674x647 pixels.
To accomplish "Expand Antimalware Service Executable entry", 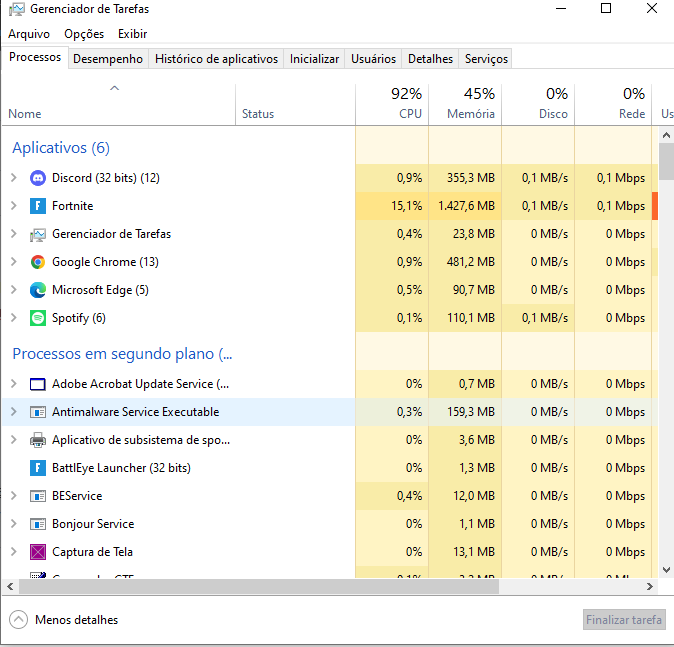I will (14, 411).
